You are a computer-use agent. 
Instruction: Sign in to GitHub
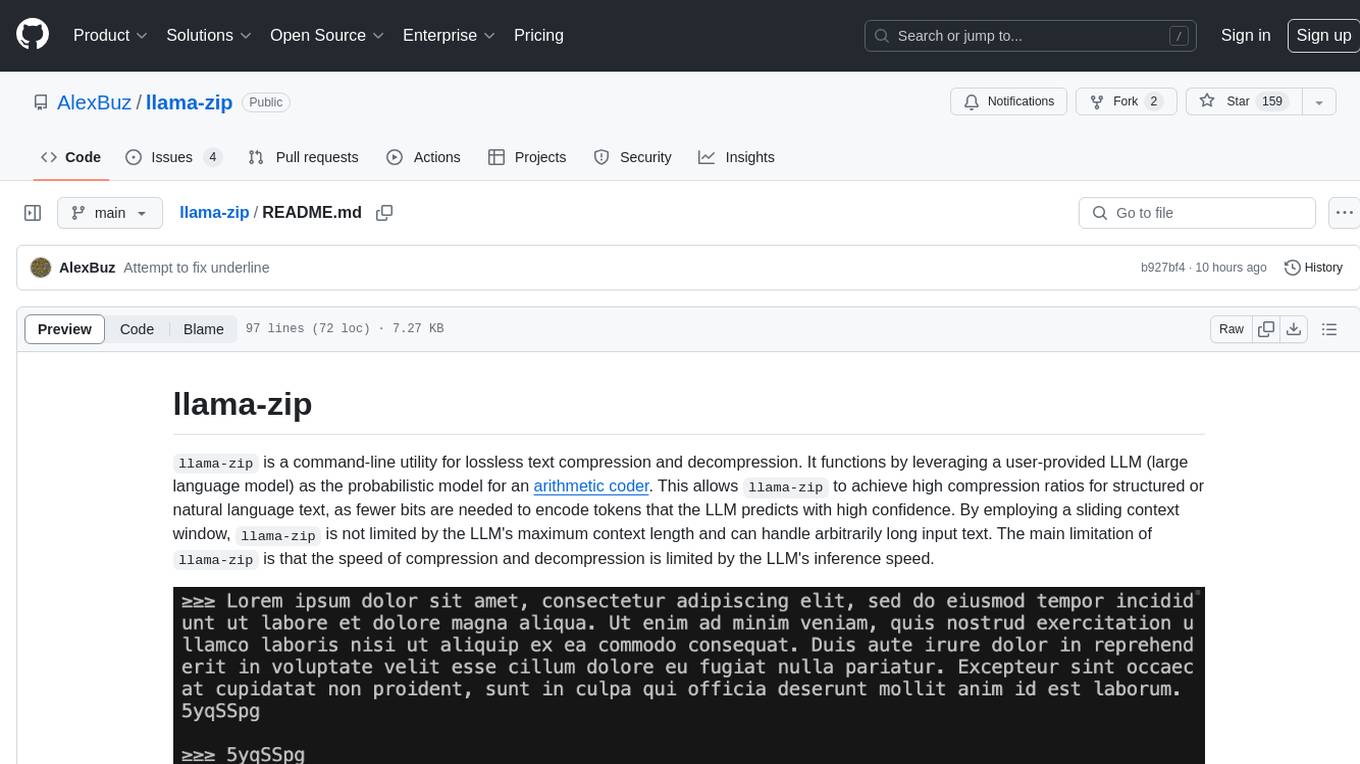(x=1246, y=35)
